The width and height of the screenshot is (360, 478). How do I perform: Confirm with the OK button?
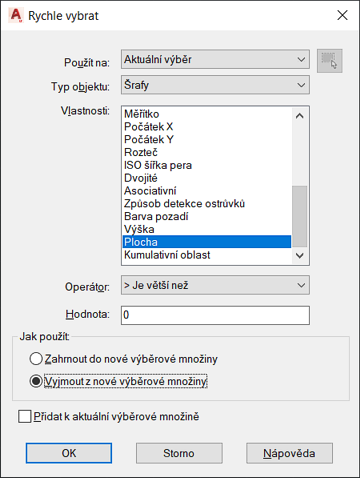(x=69, y=453)
